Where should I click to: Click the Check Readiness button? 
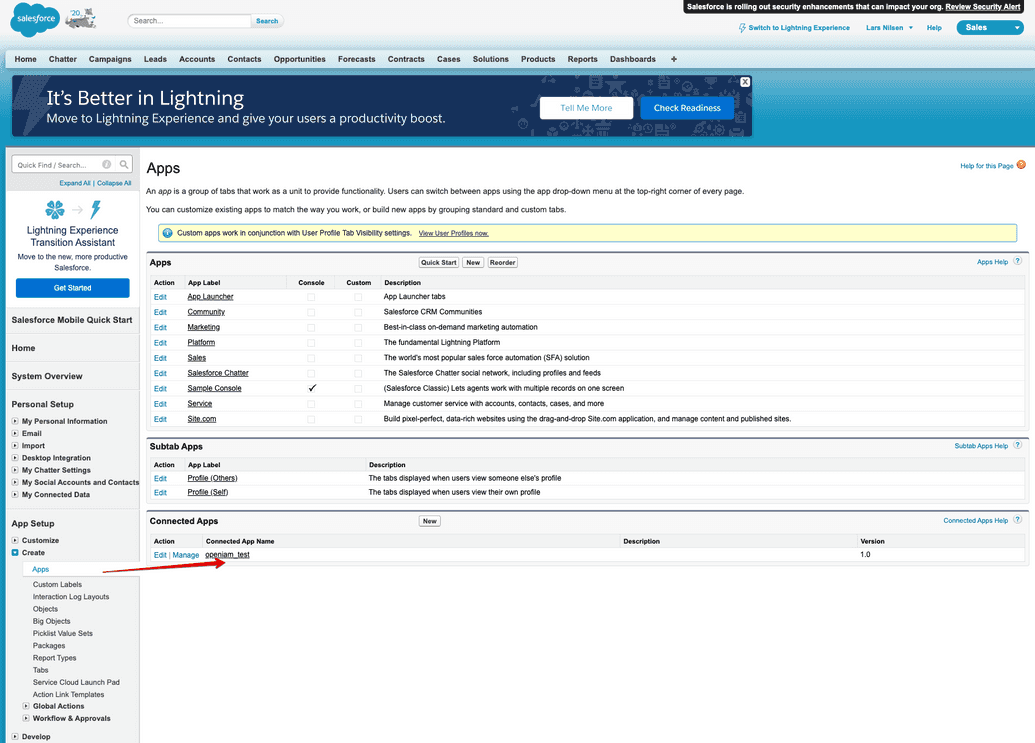coord(687,108)
